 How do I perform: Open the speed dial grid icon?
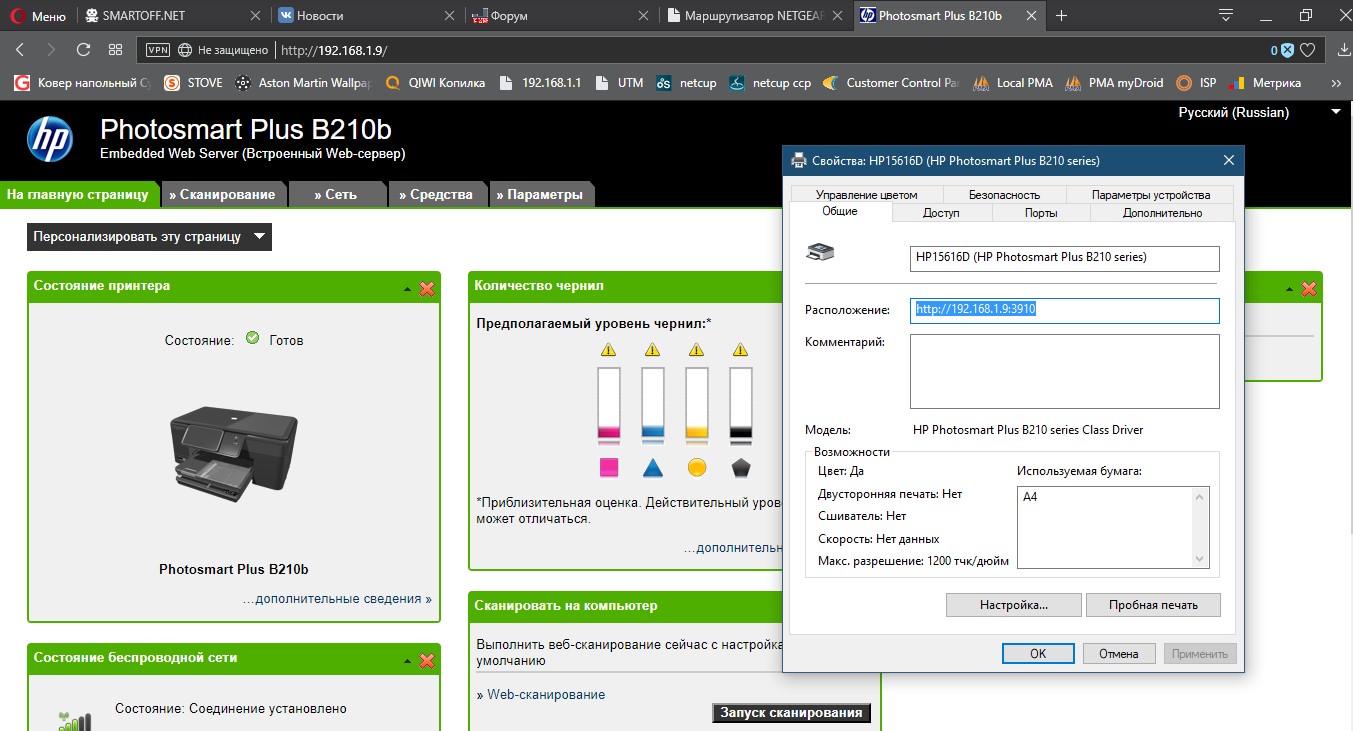pos(115,49)
